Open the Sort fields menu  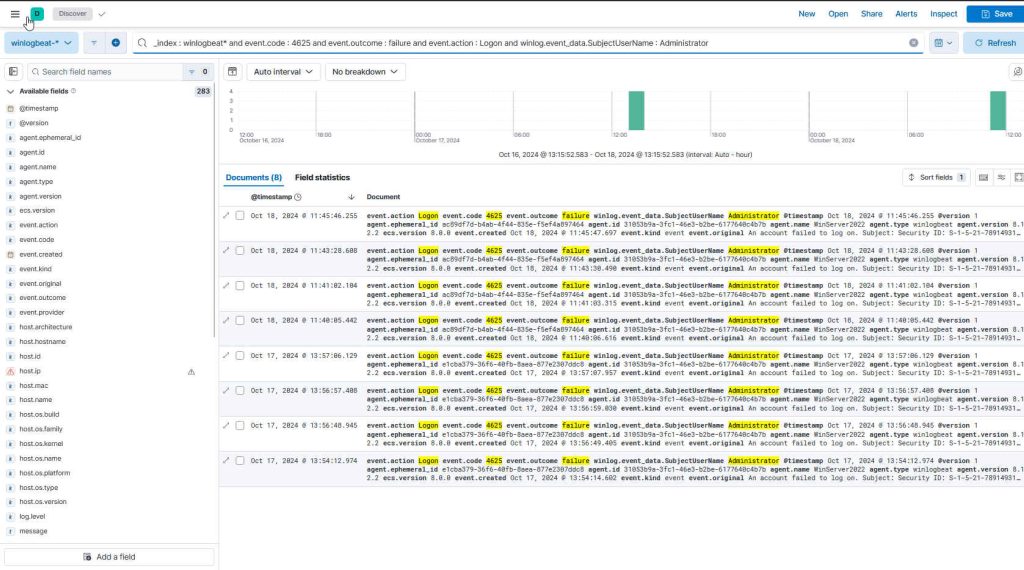pos(936,178)
